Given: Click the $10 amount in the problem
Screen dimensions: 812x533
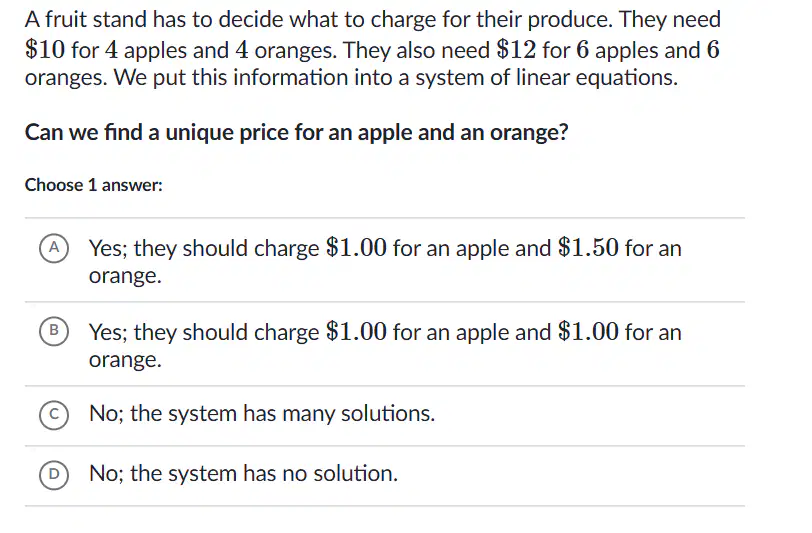Looking at the screenshot, I should pyautogui.click(x=45, y=50).
